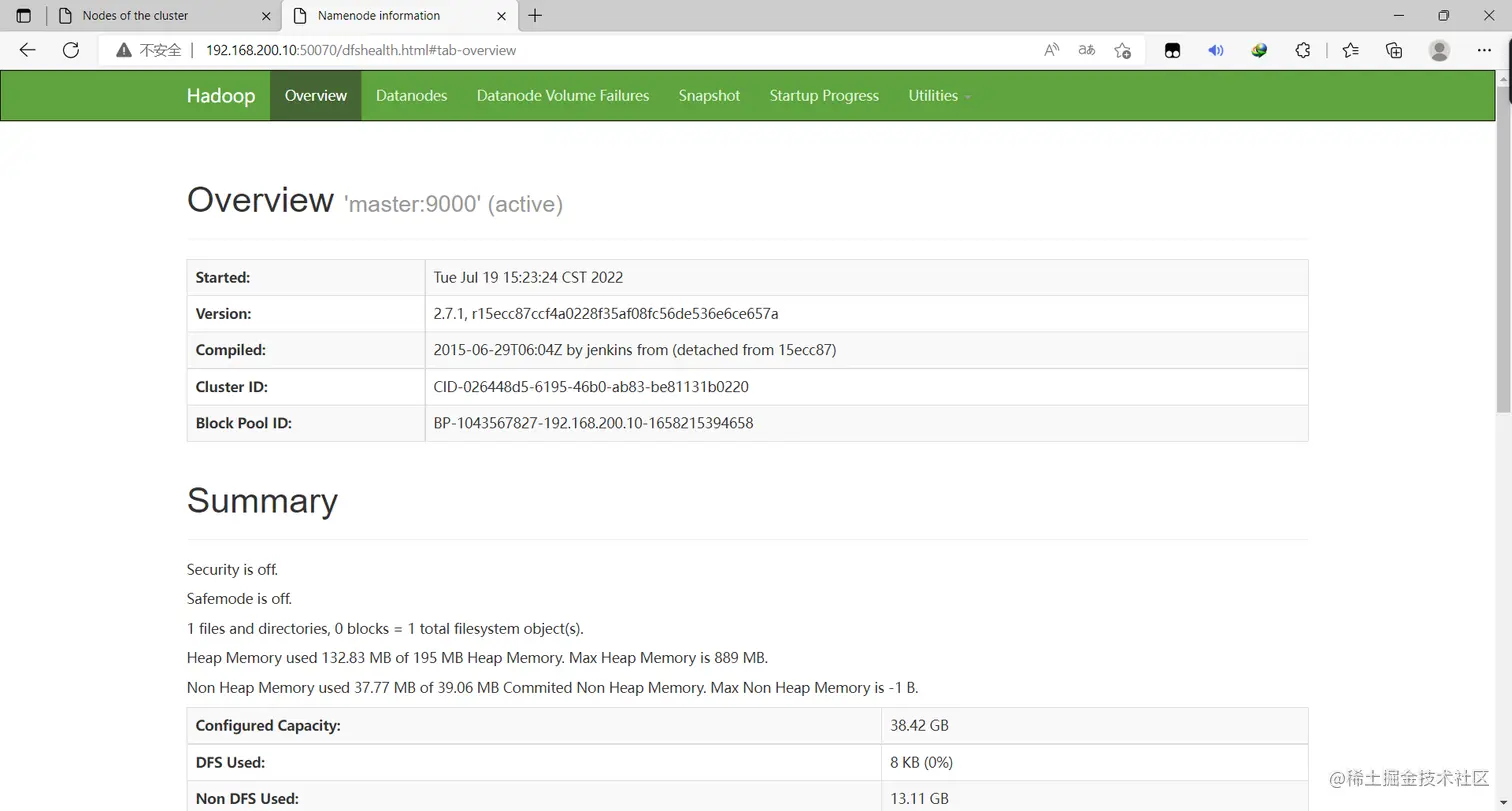The height and width of the screenshot is (811, 1512).
Task: Select the CID-026448d5 cluster ID value
Action: [591, 387]
